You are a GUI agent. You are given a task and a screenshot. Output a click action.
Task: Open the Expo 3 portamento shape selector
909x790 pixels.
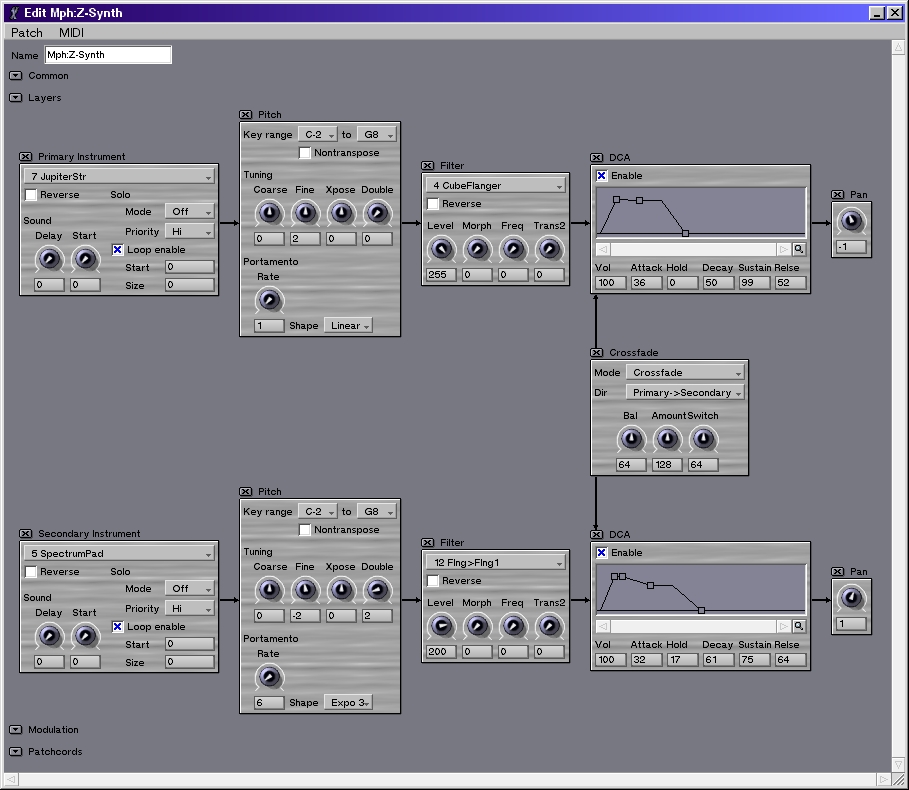click(x=348, y=703)
